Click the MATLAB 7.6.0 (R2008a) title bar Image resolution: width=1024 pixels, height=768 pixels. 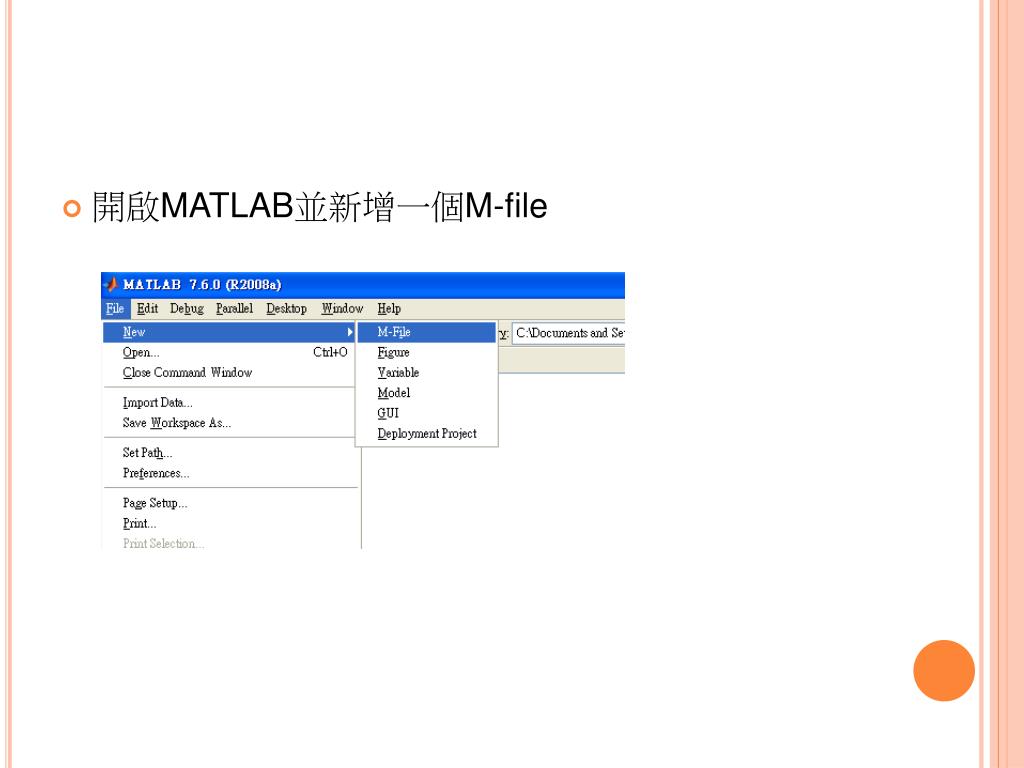pos(363,285)
